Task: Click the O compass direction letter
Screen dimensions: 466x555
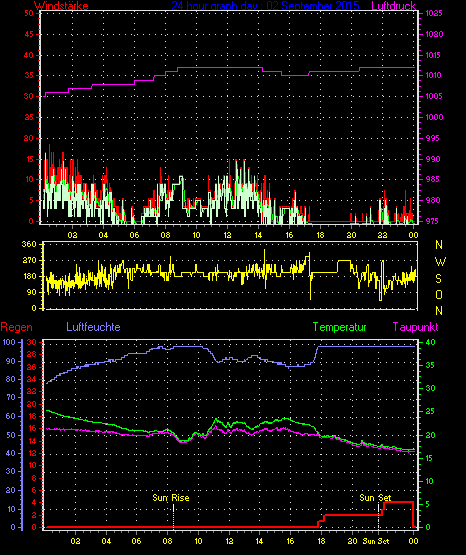Action: point(439,294)
